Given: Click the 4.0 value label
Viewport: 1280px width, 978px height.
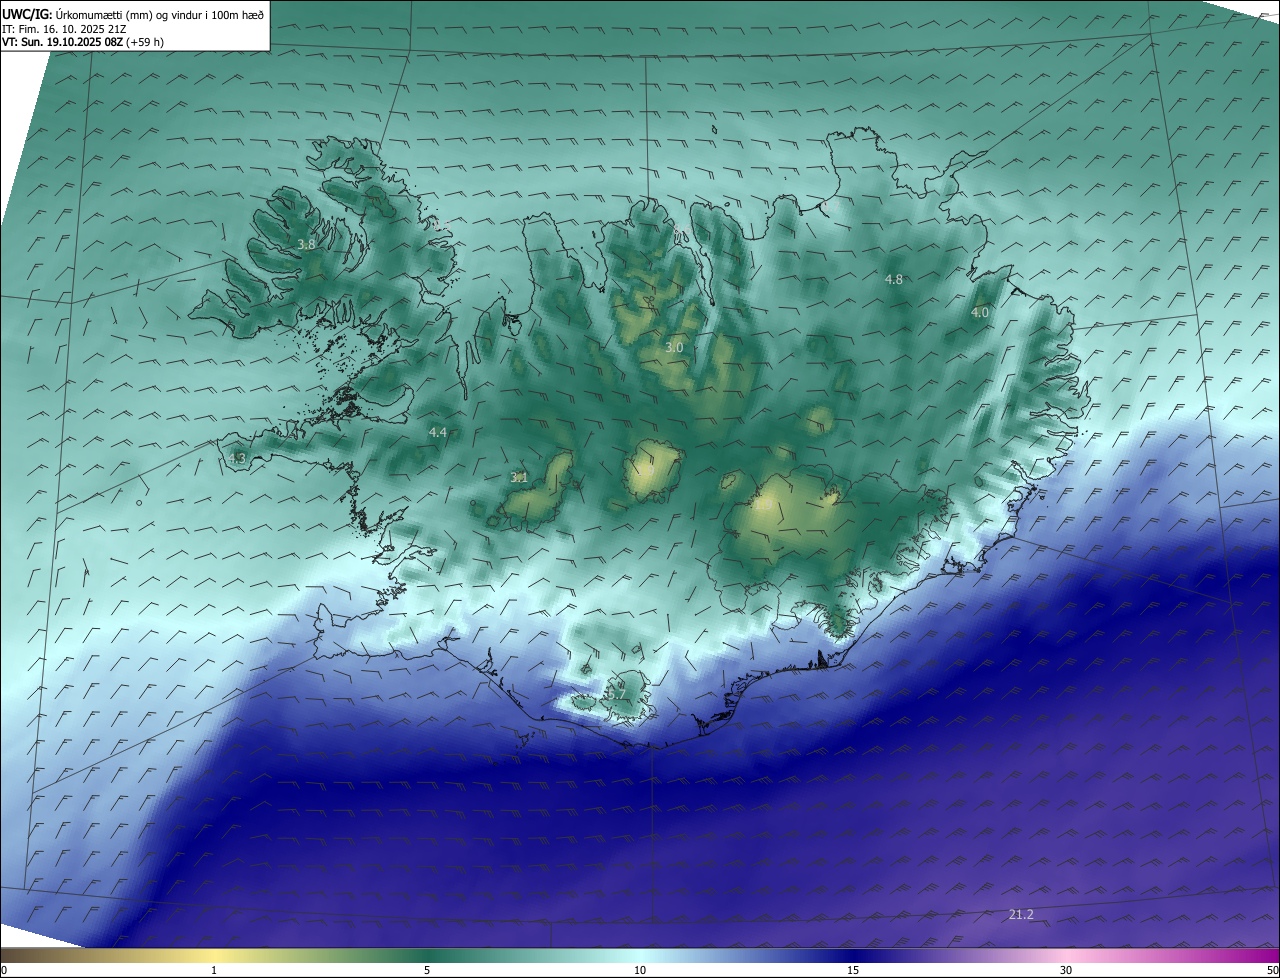Looking at the screenshot, I should coord(980,313).
